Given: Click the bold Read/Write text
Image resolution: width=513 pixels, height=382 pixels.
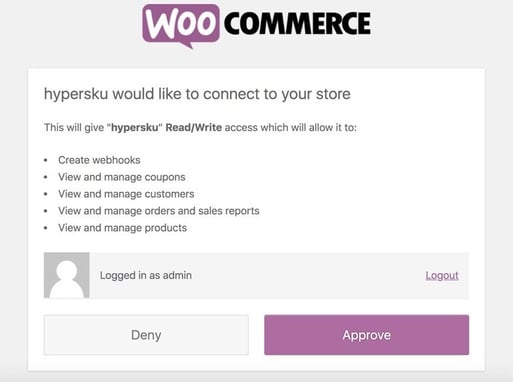Looking at the screenshot, I should pos(194,127).
